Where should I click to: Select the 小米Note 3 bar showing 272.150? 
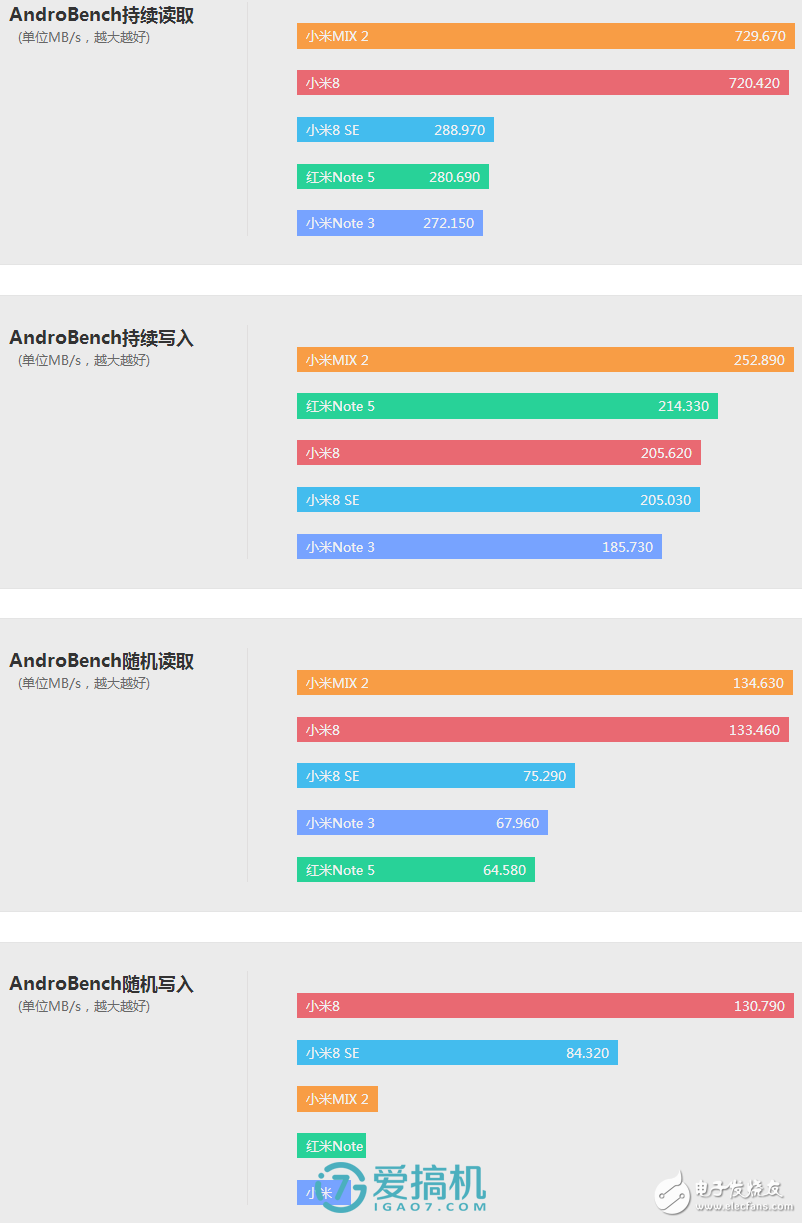click(x=389, y=223)
